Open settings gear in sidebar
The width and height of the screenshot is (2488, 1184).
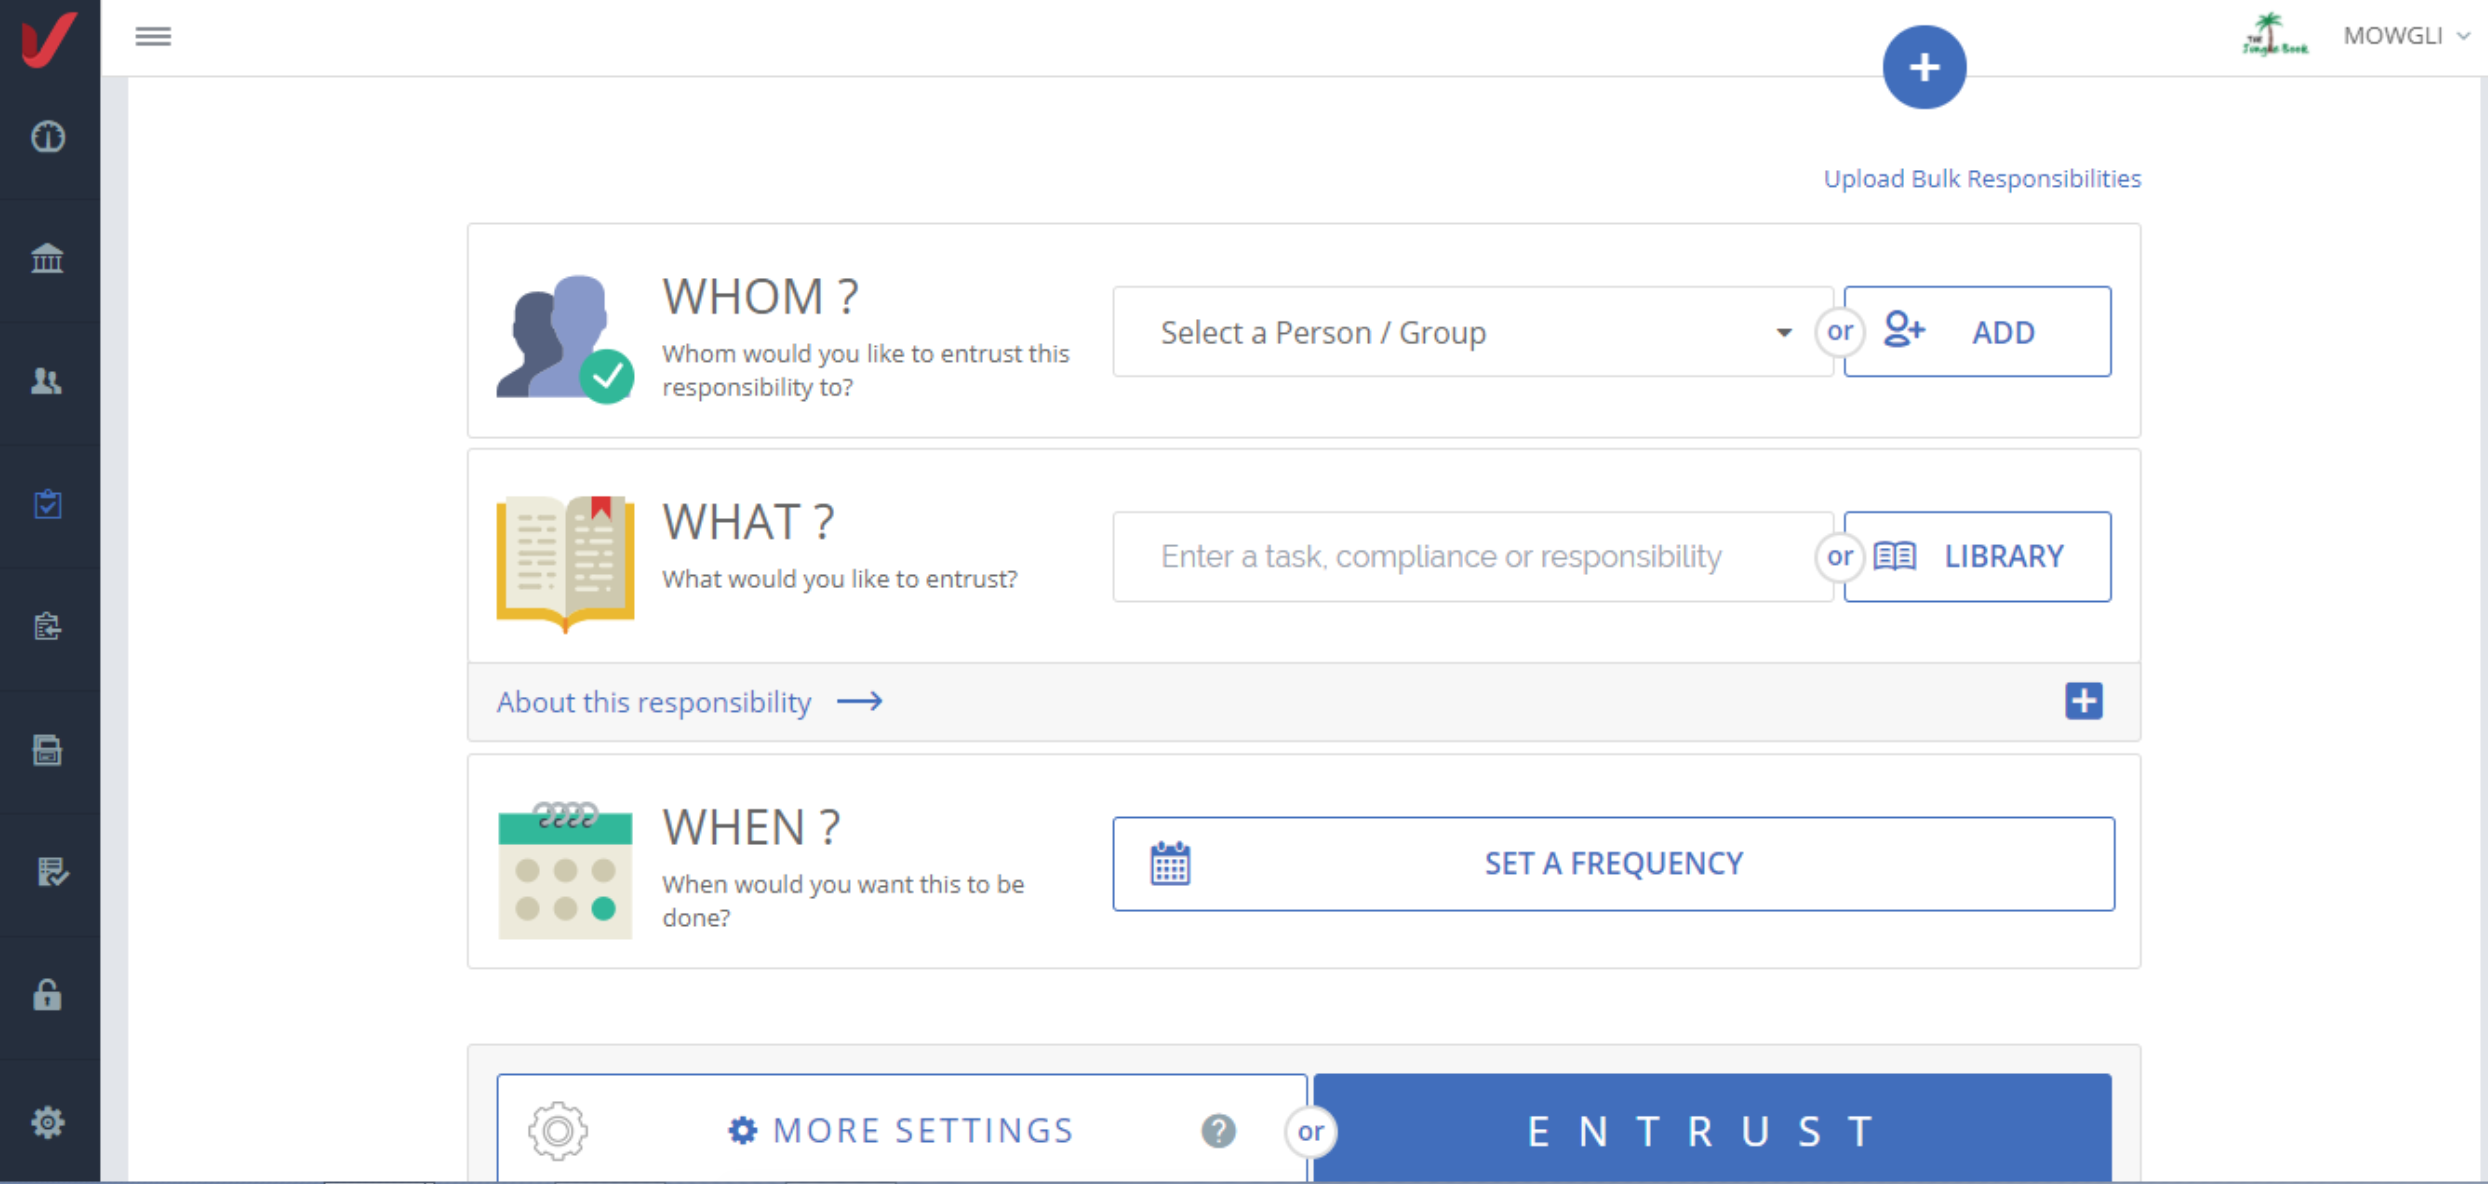[x=48, y=1122]
